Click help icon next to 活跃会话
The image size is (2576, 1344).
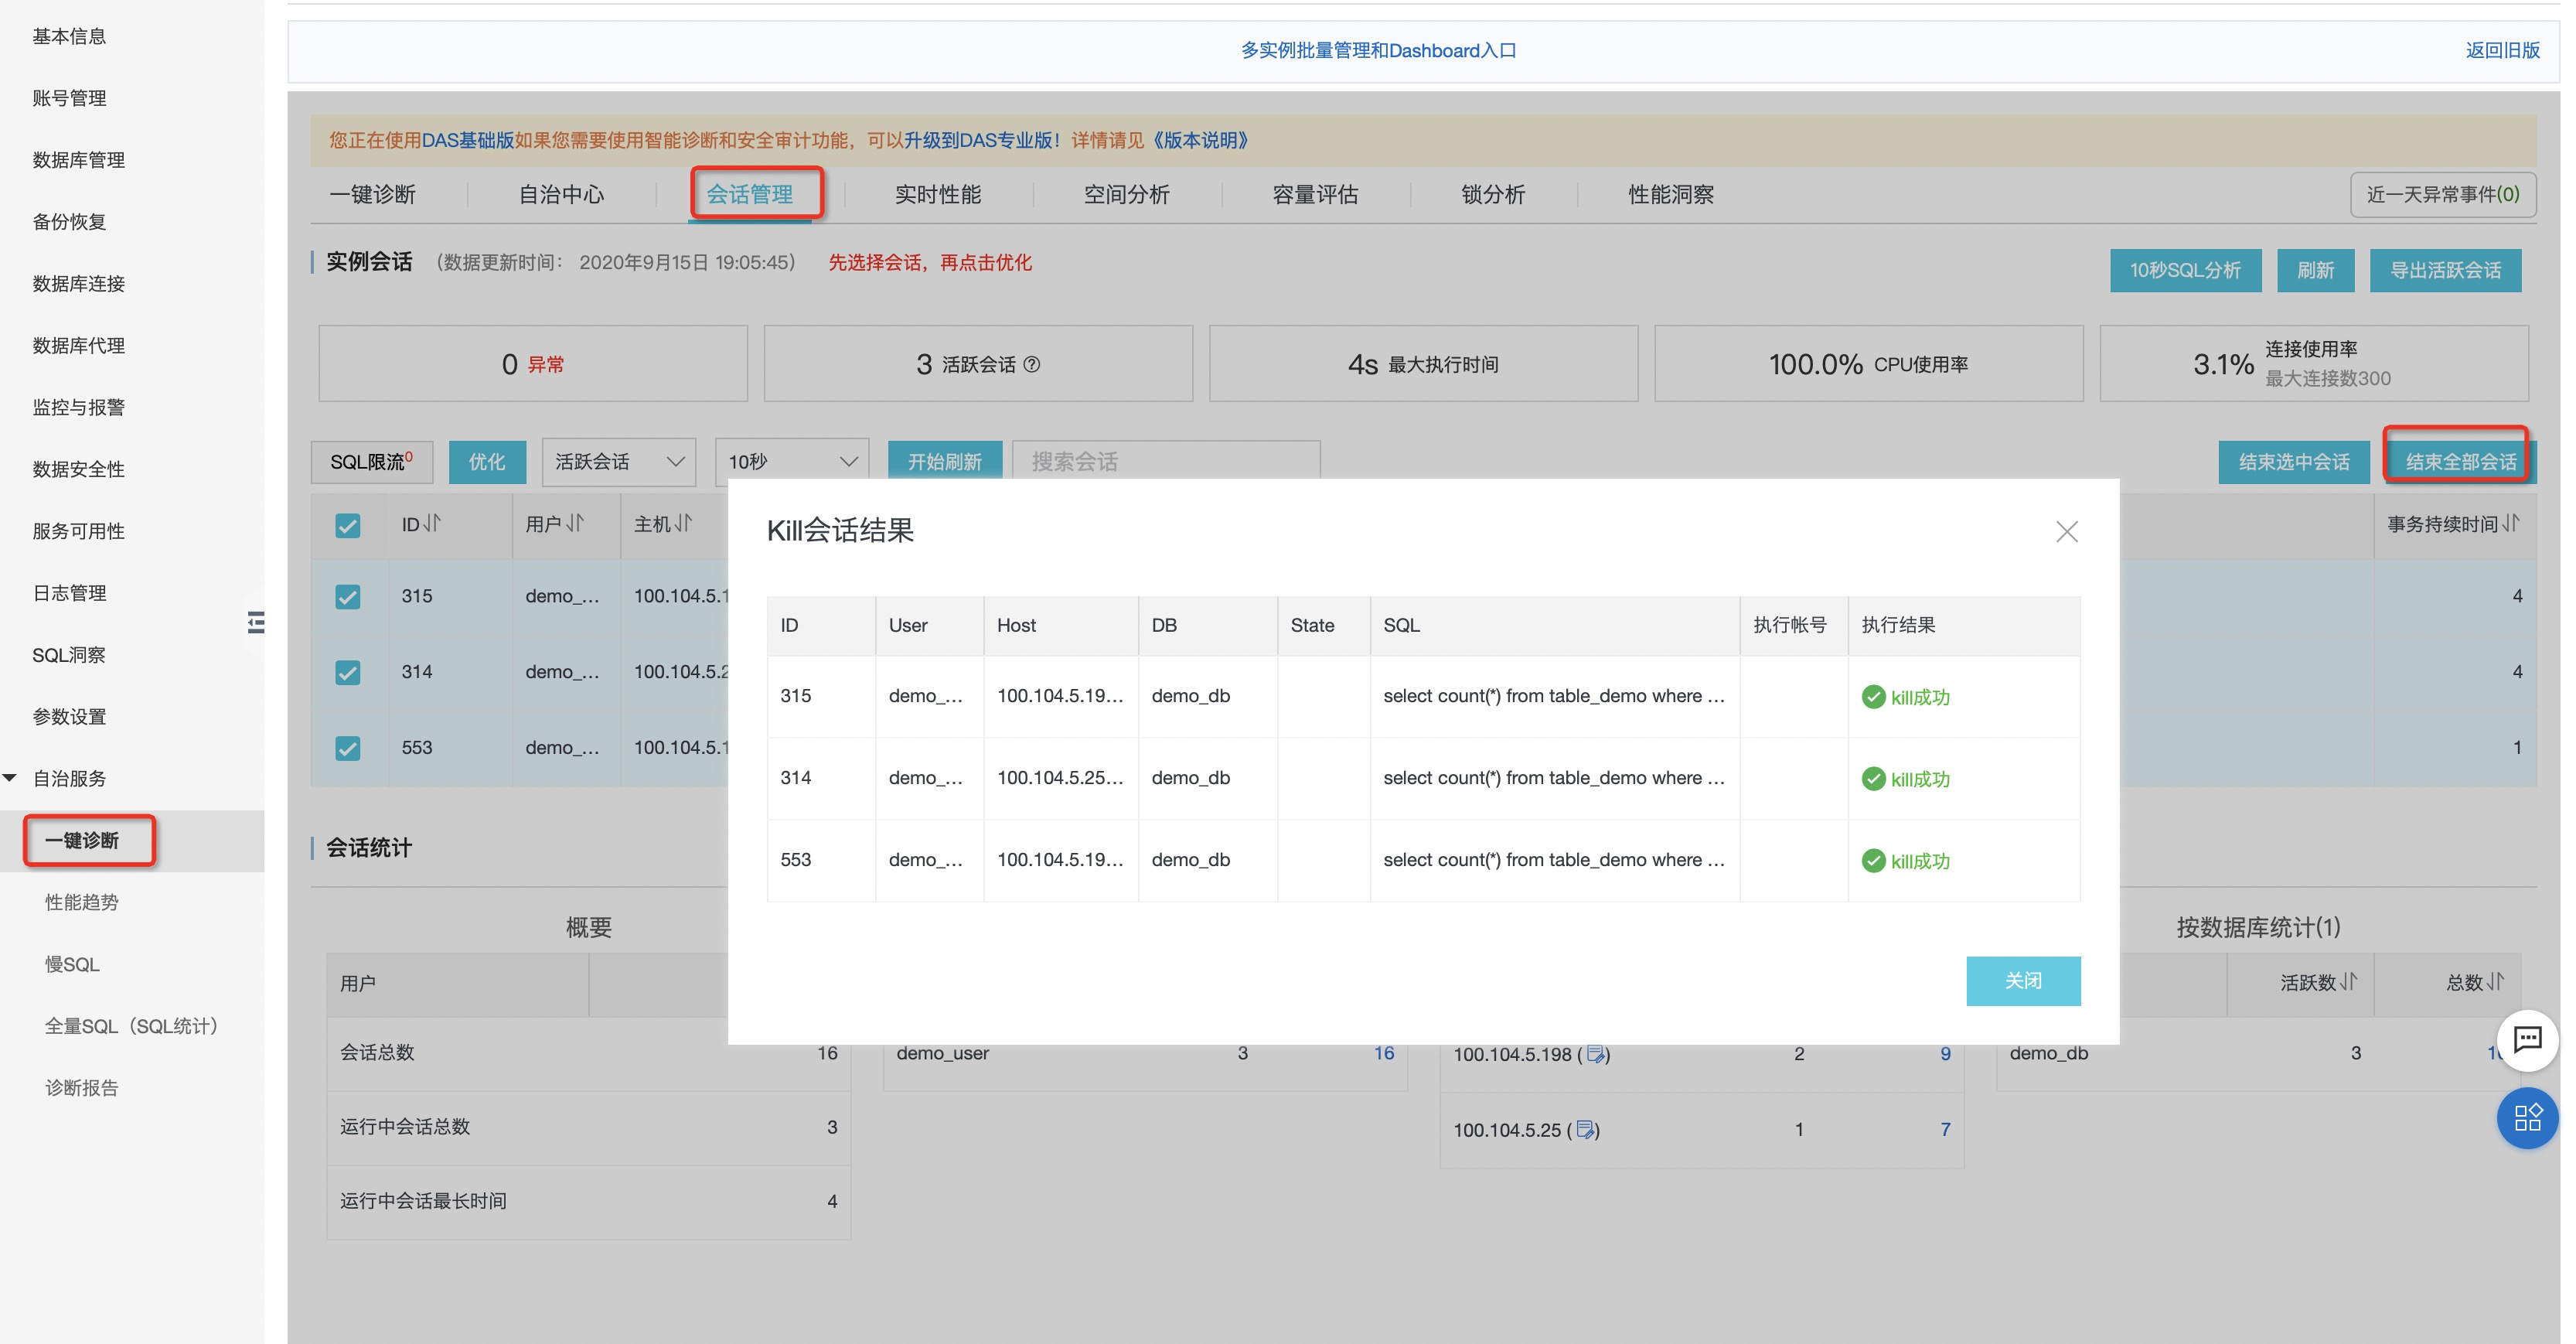coord(1032,364)
